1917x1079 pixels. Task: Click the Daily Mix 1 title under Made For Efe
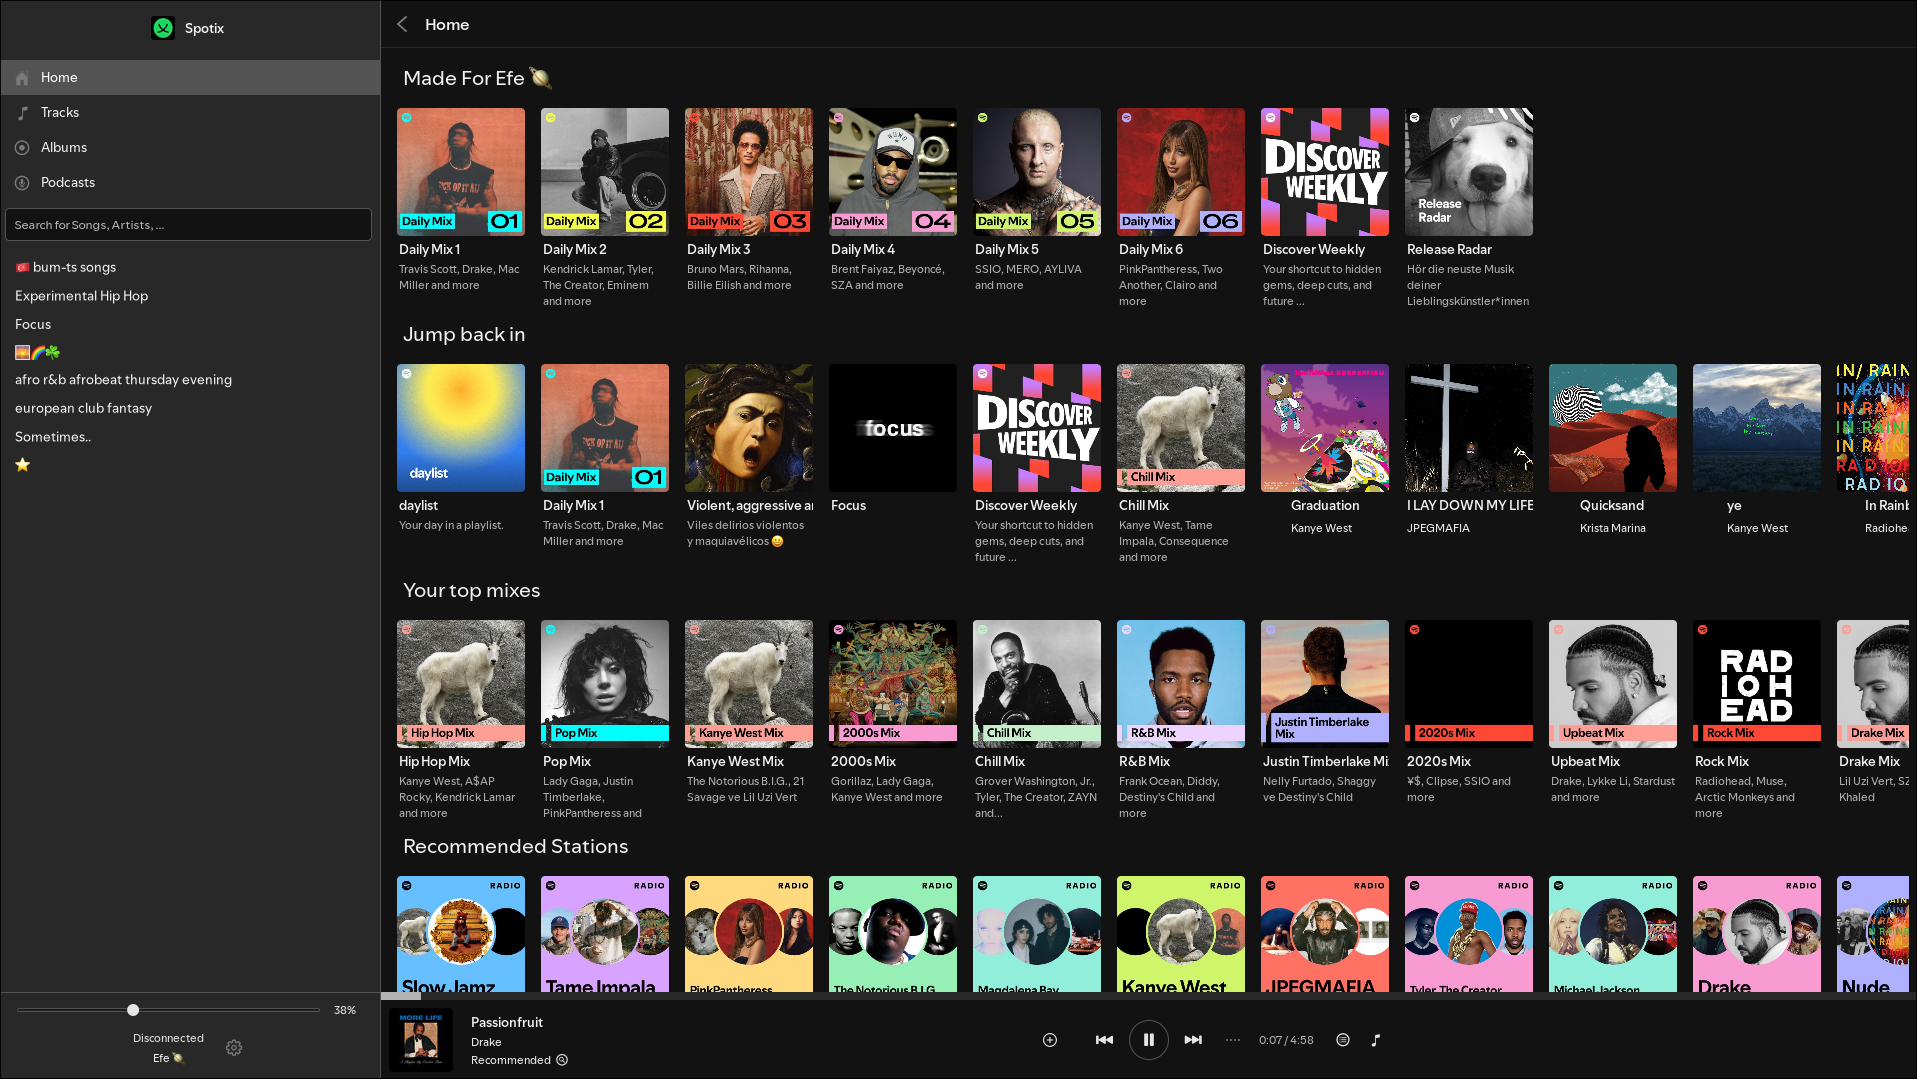click(430, 249)
